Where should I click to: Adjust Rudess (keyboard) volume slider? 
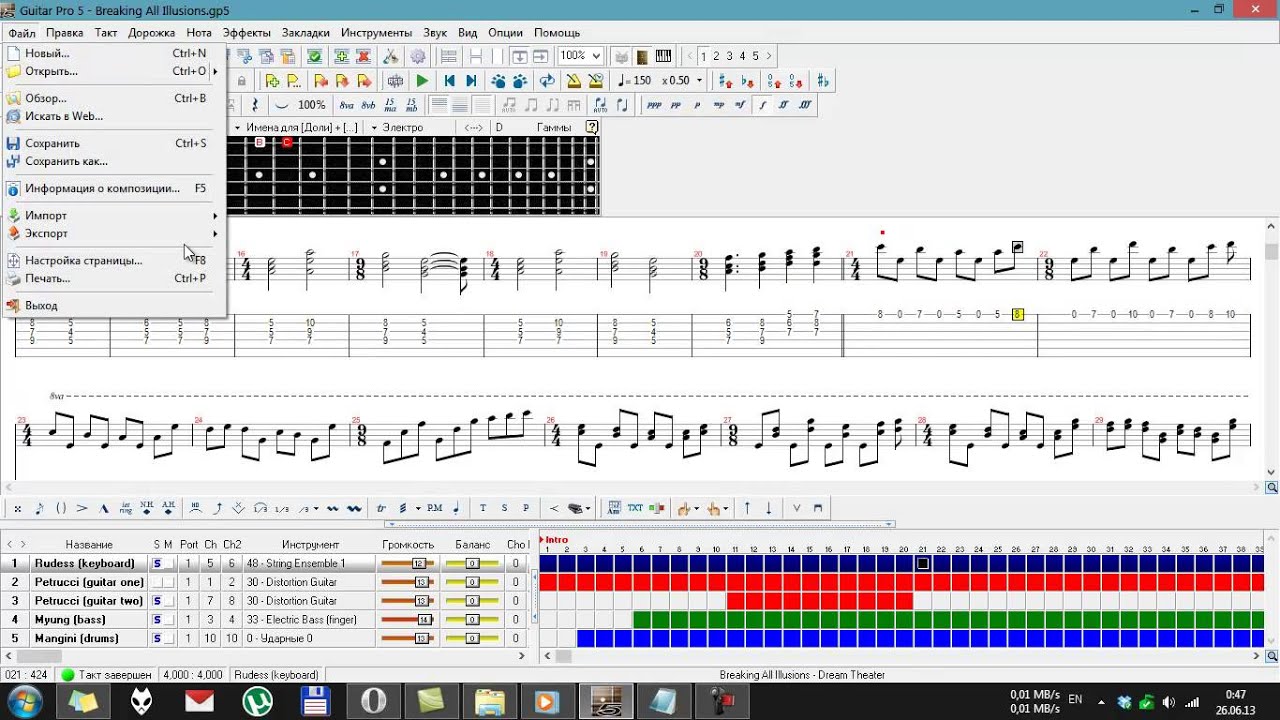pos(408,564)
